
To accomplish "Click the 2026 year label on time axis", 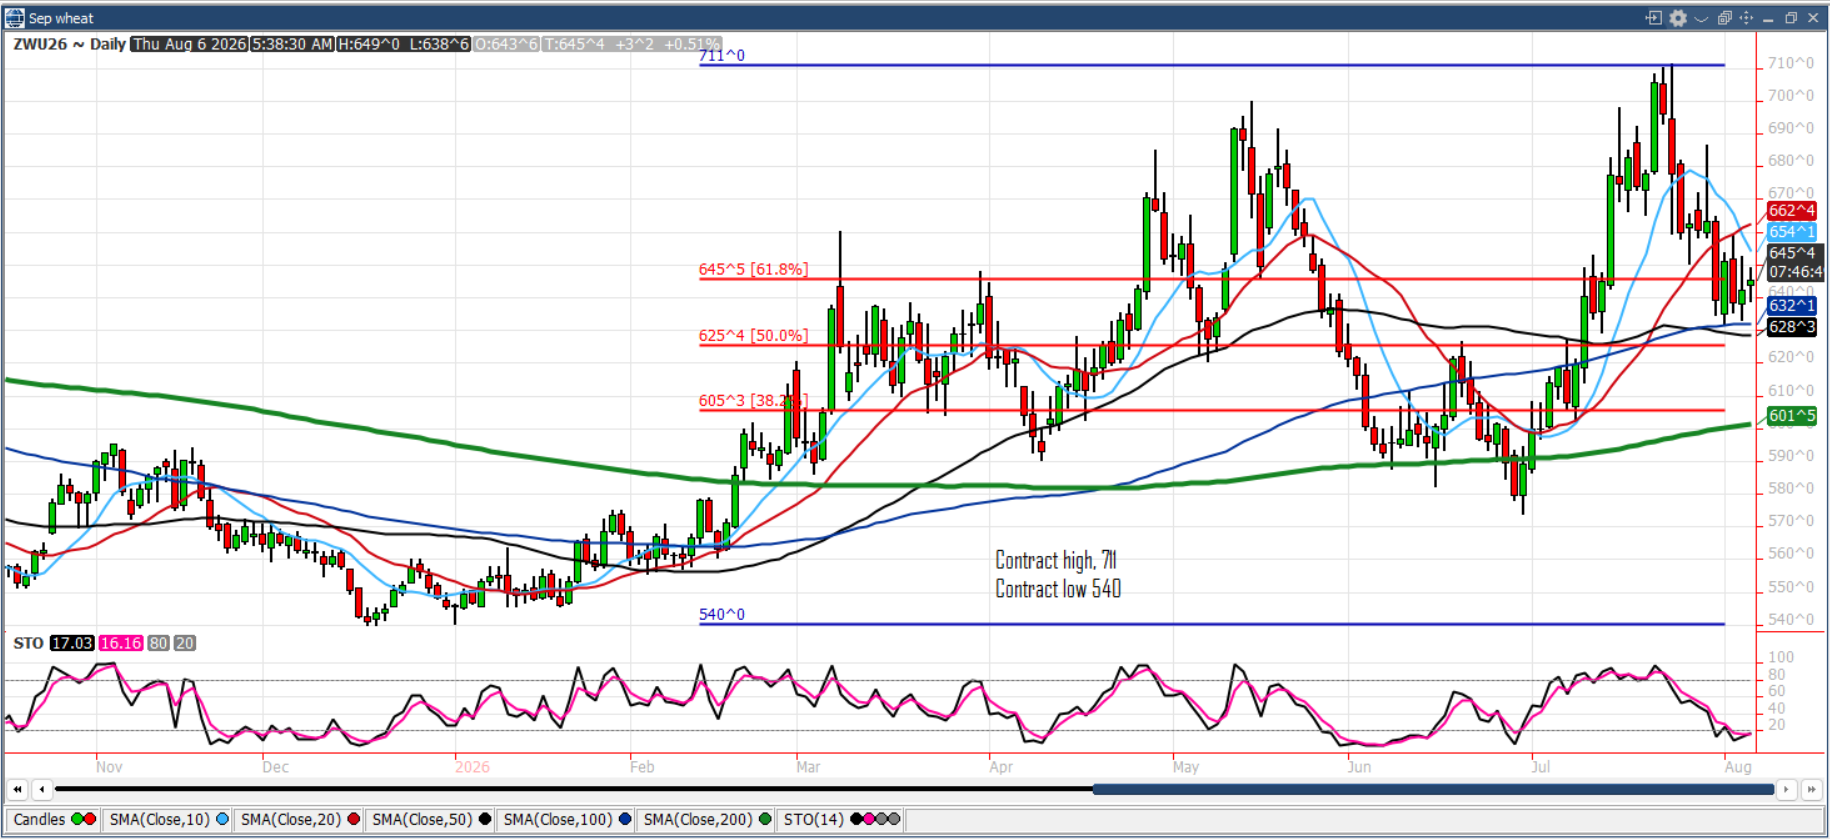I will coord(472,767).
